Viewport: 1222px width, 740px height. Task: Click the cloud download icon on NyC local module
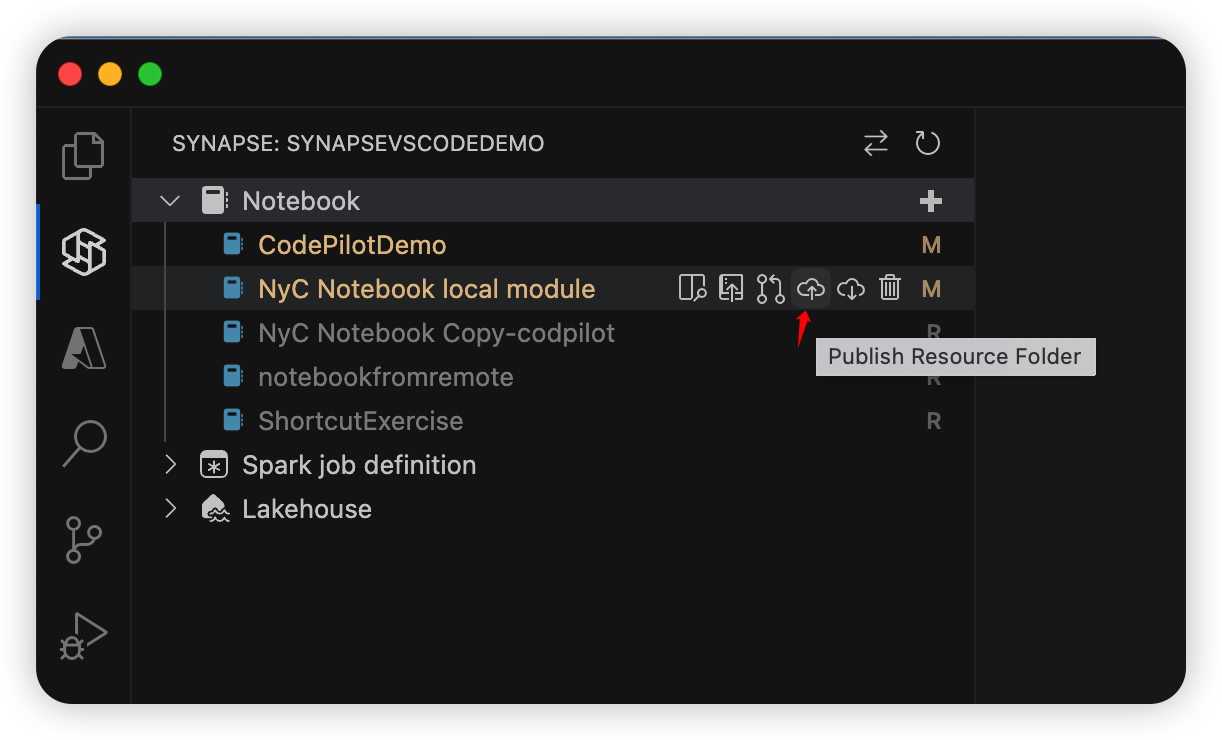(850, 289)
